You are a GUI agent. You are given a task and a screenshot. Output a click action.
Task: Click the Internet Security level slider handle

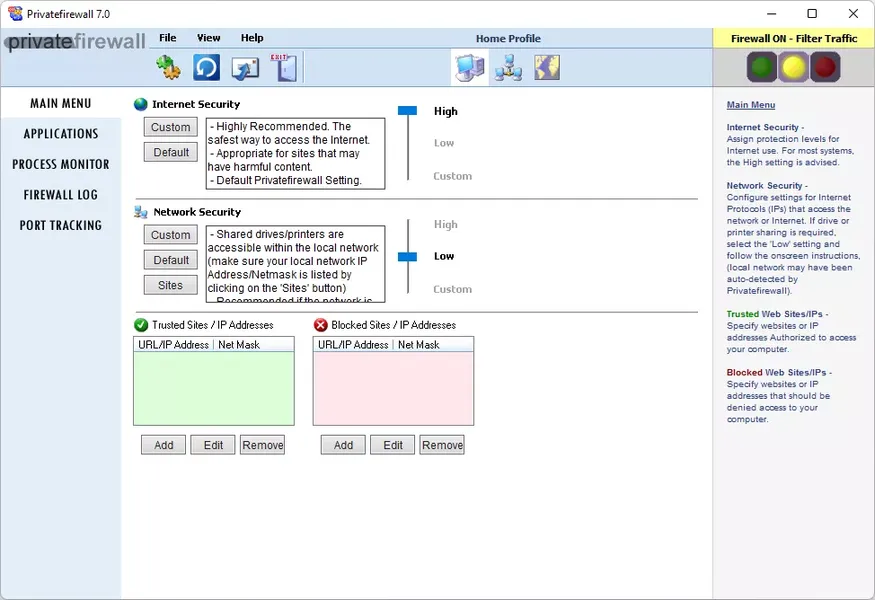pyautogui.click(x=407, y=112)
